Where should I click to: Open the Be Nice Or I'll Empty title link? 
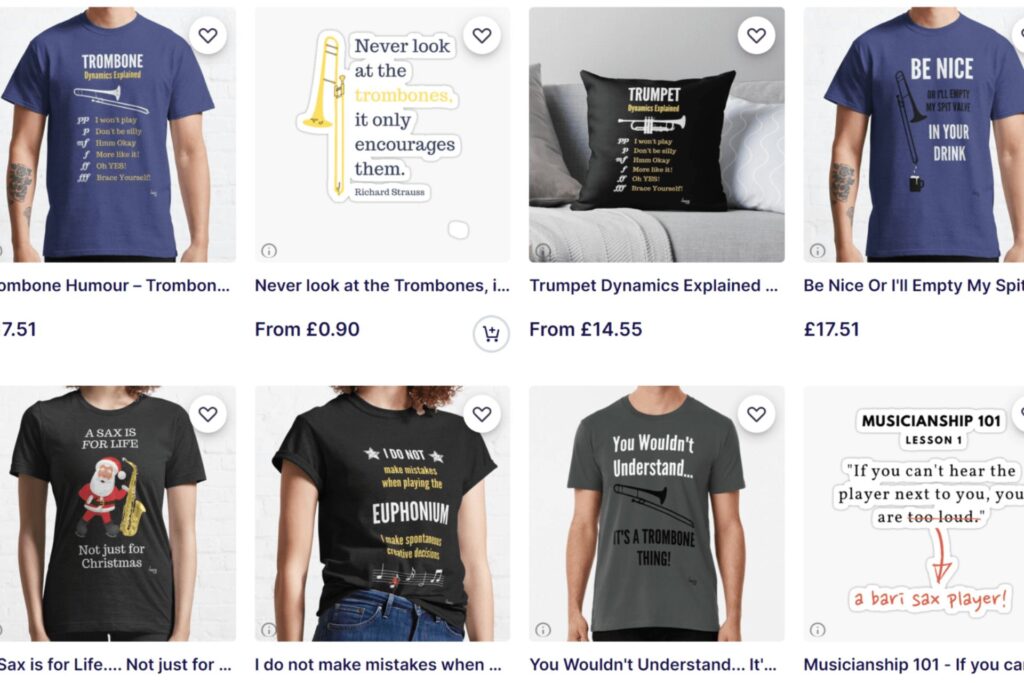pyautogui.click(x=914, y=285)
